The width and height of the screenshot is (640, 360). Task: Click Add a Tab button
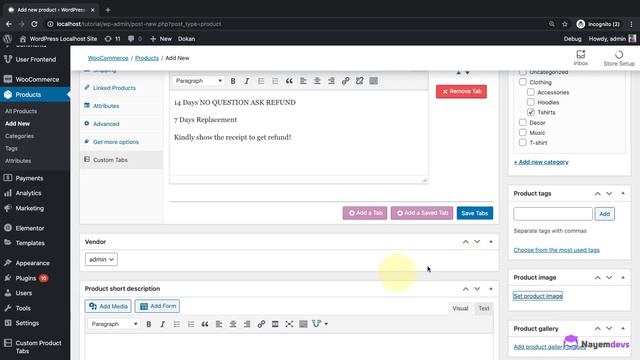point(365,213)
